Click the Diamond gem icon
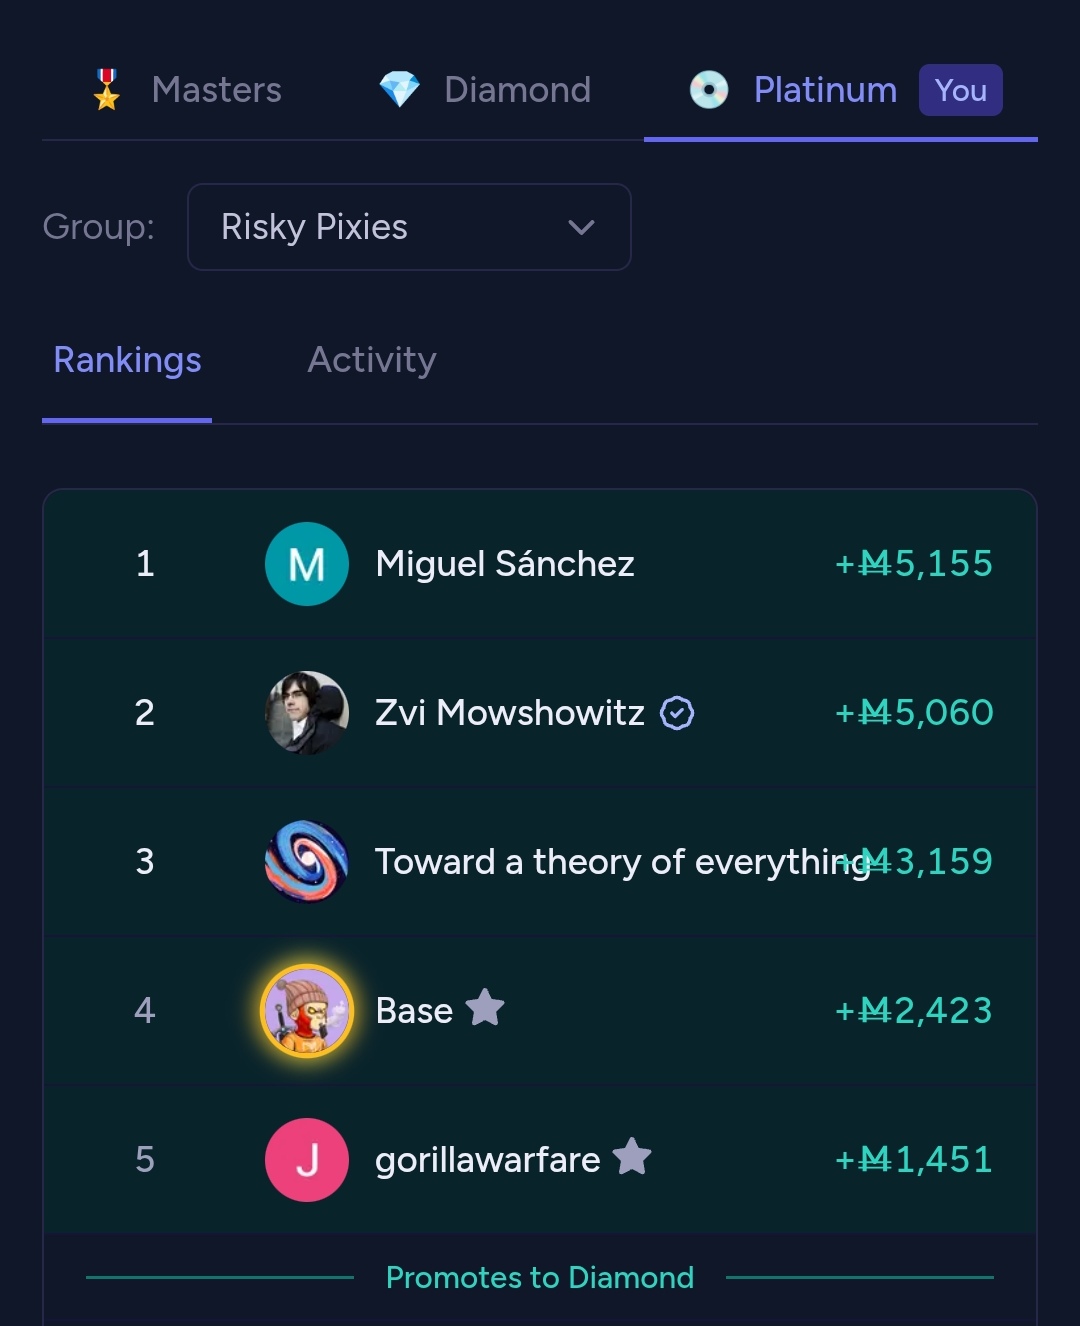Screen dimensions: 1080x1326 [x=400, y=90]
